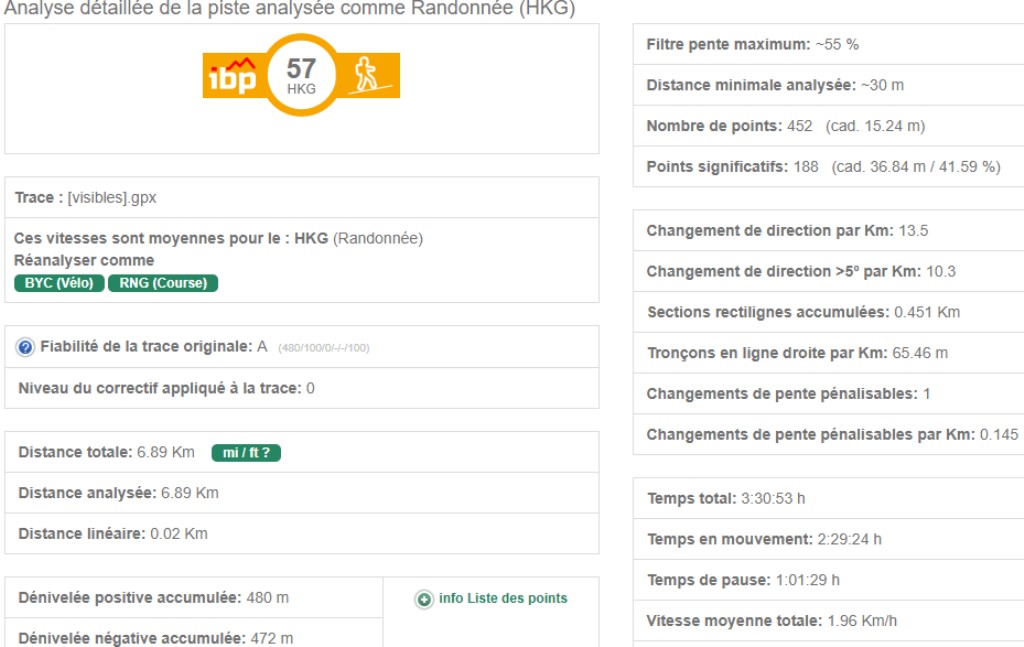Click the hiker pictogram icon
Screen dimensions: 1024x647
(368, 75)
